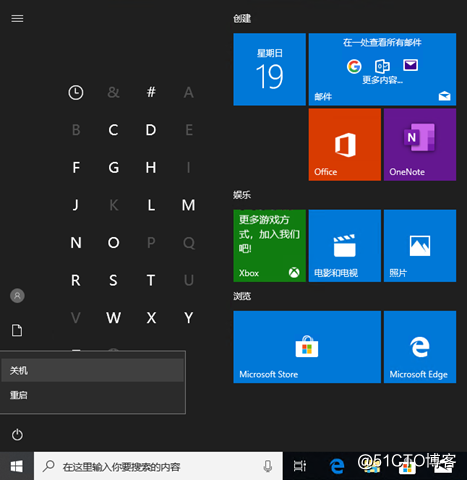The image size is (467, 480).
Task: Click the Google icon in Mail tile
Action: pos(354,66)
